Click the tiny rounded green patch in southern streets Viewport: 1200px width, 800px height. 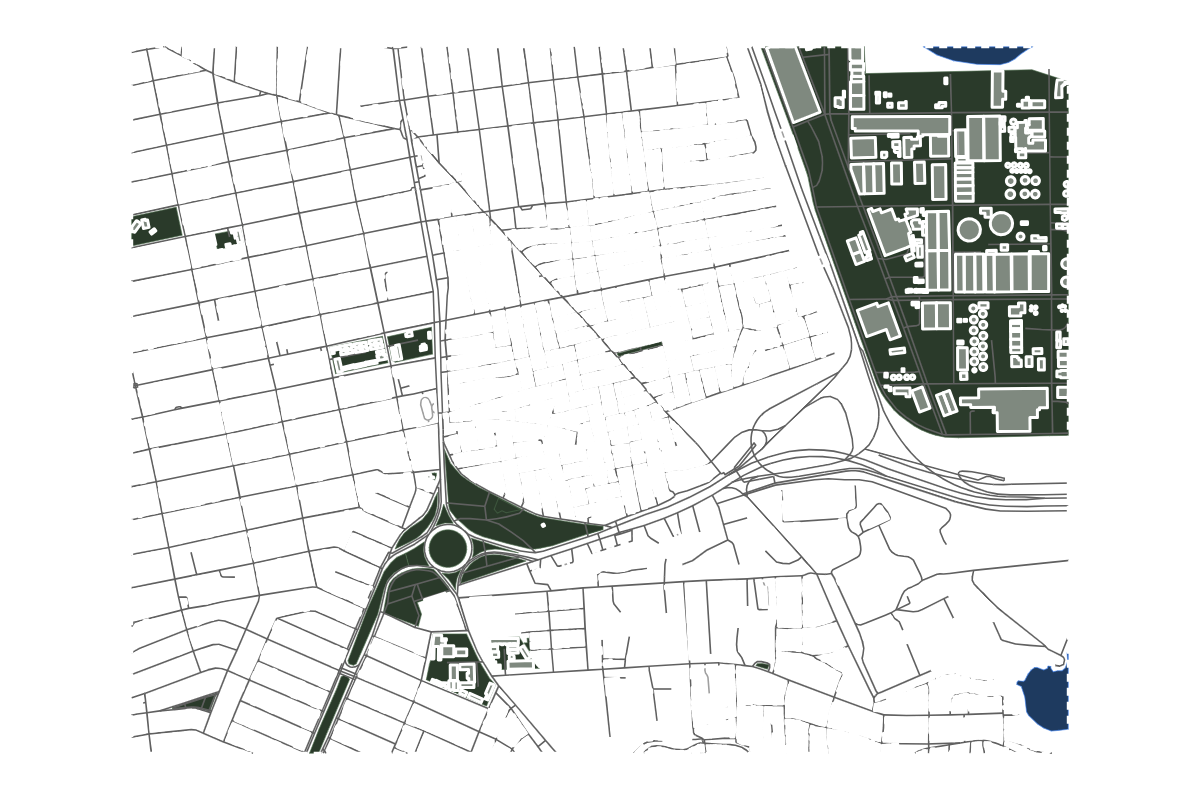[x=760, y=666]
